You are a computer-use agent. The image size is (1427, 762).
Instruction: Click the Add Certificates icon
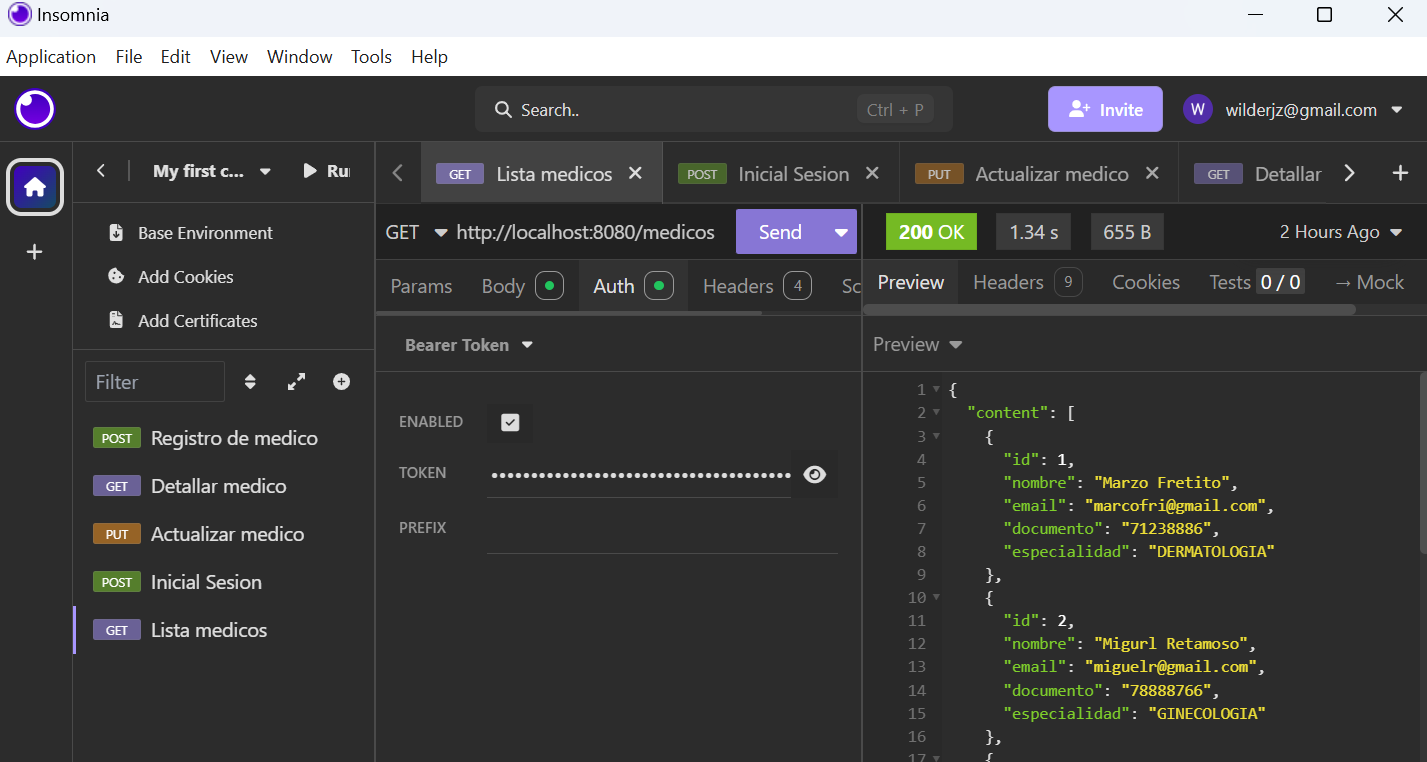(116, 321)
